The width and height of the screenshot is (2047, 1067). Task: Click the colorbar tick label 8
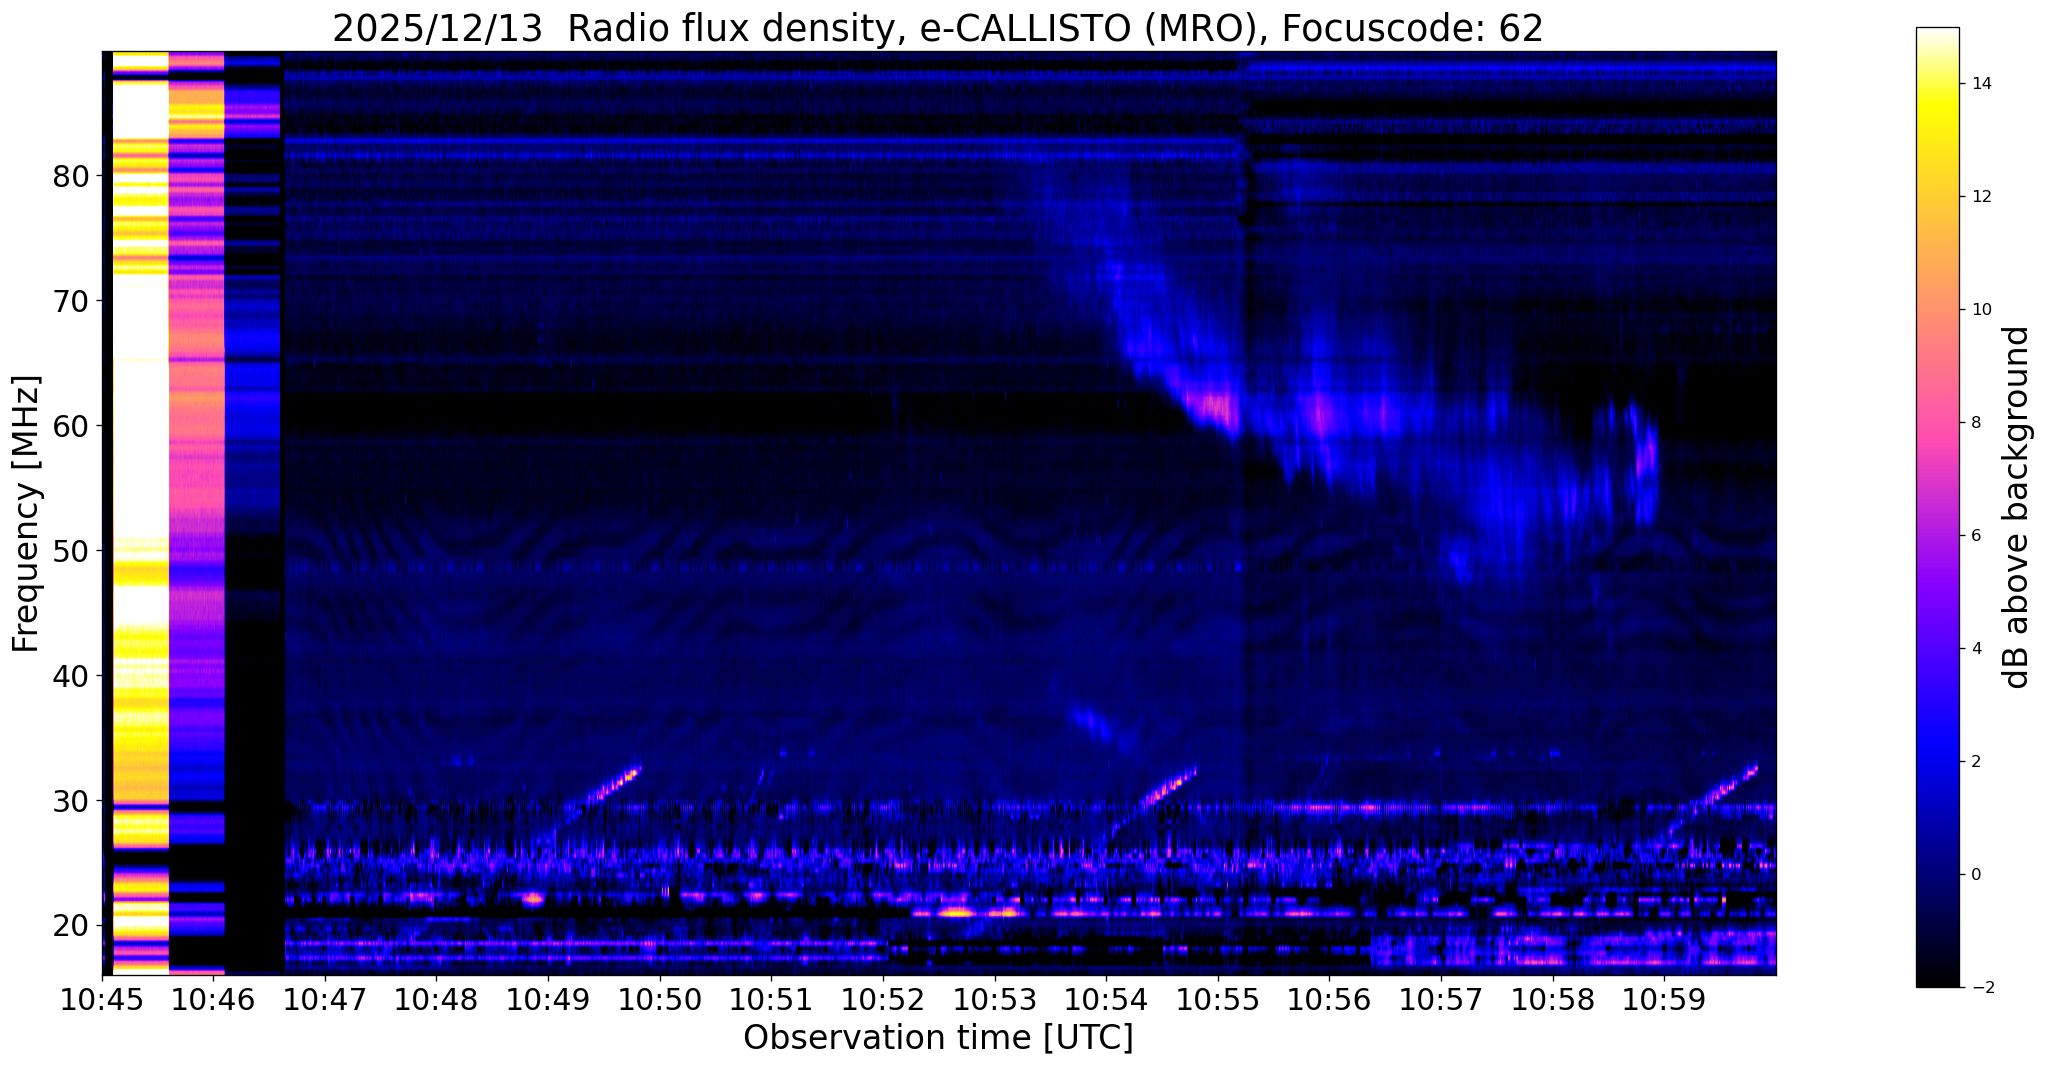tap(1975, 423)
